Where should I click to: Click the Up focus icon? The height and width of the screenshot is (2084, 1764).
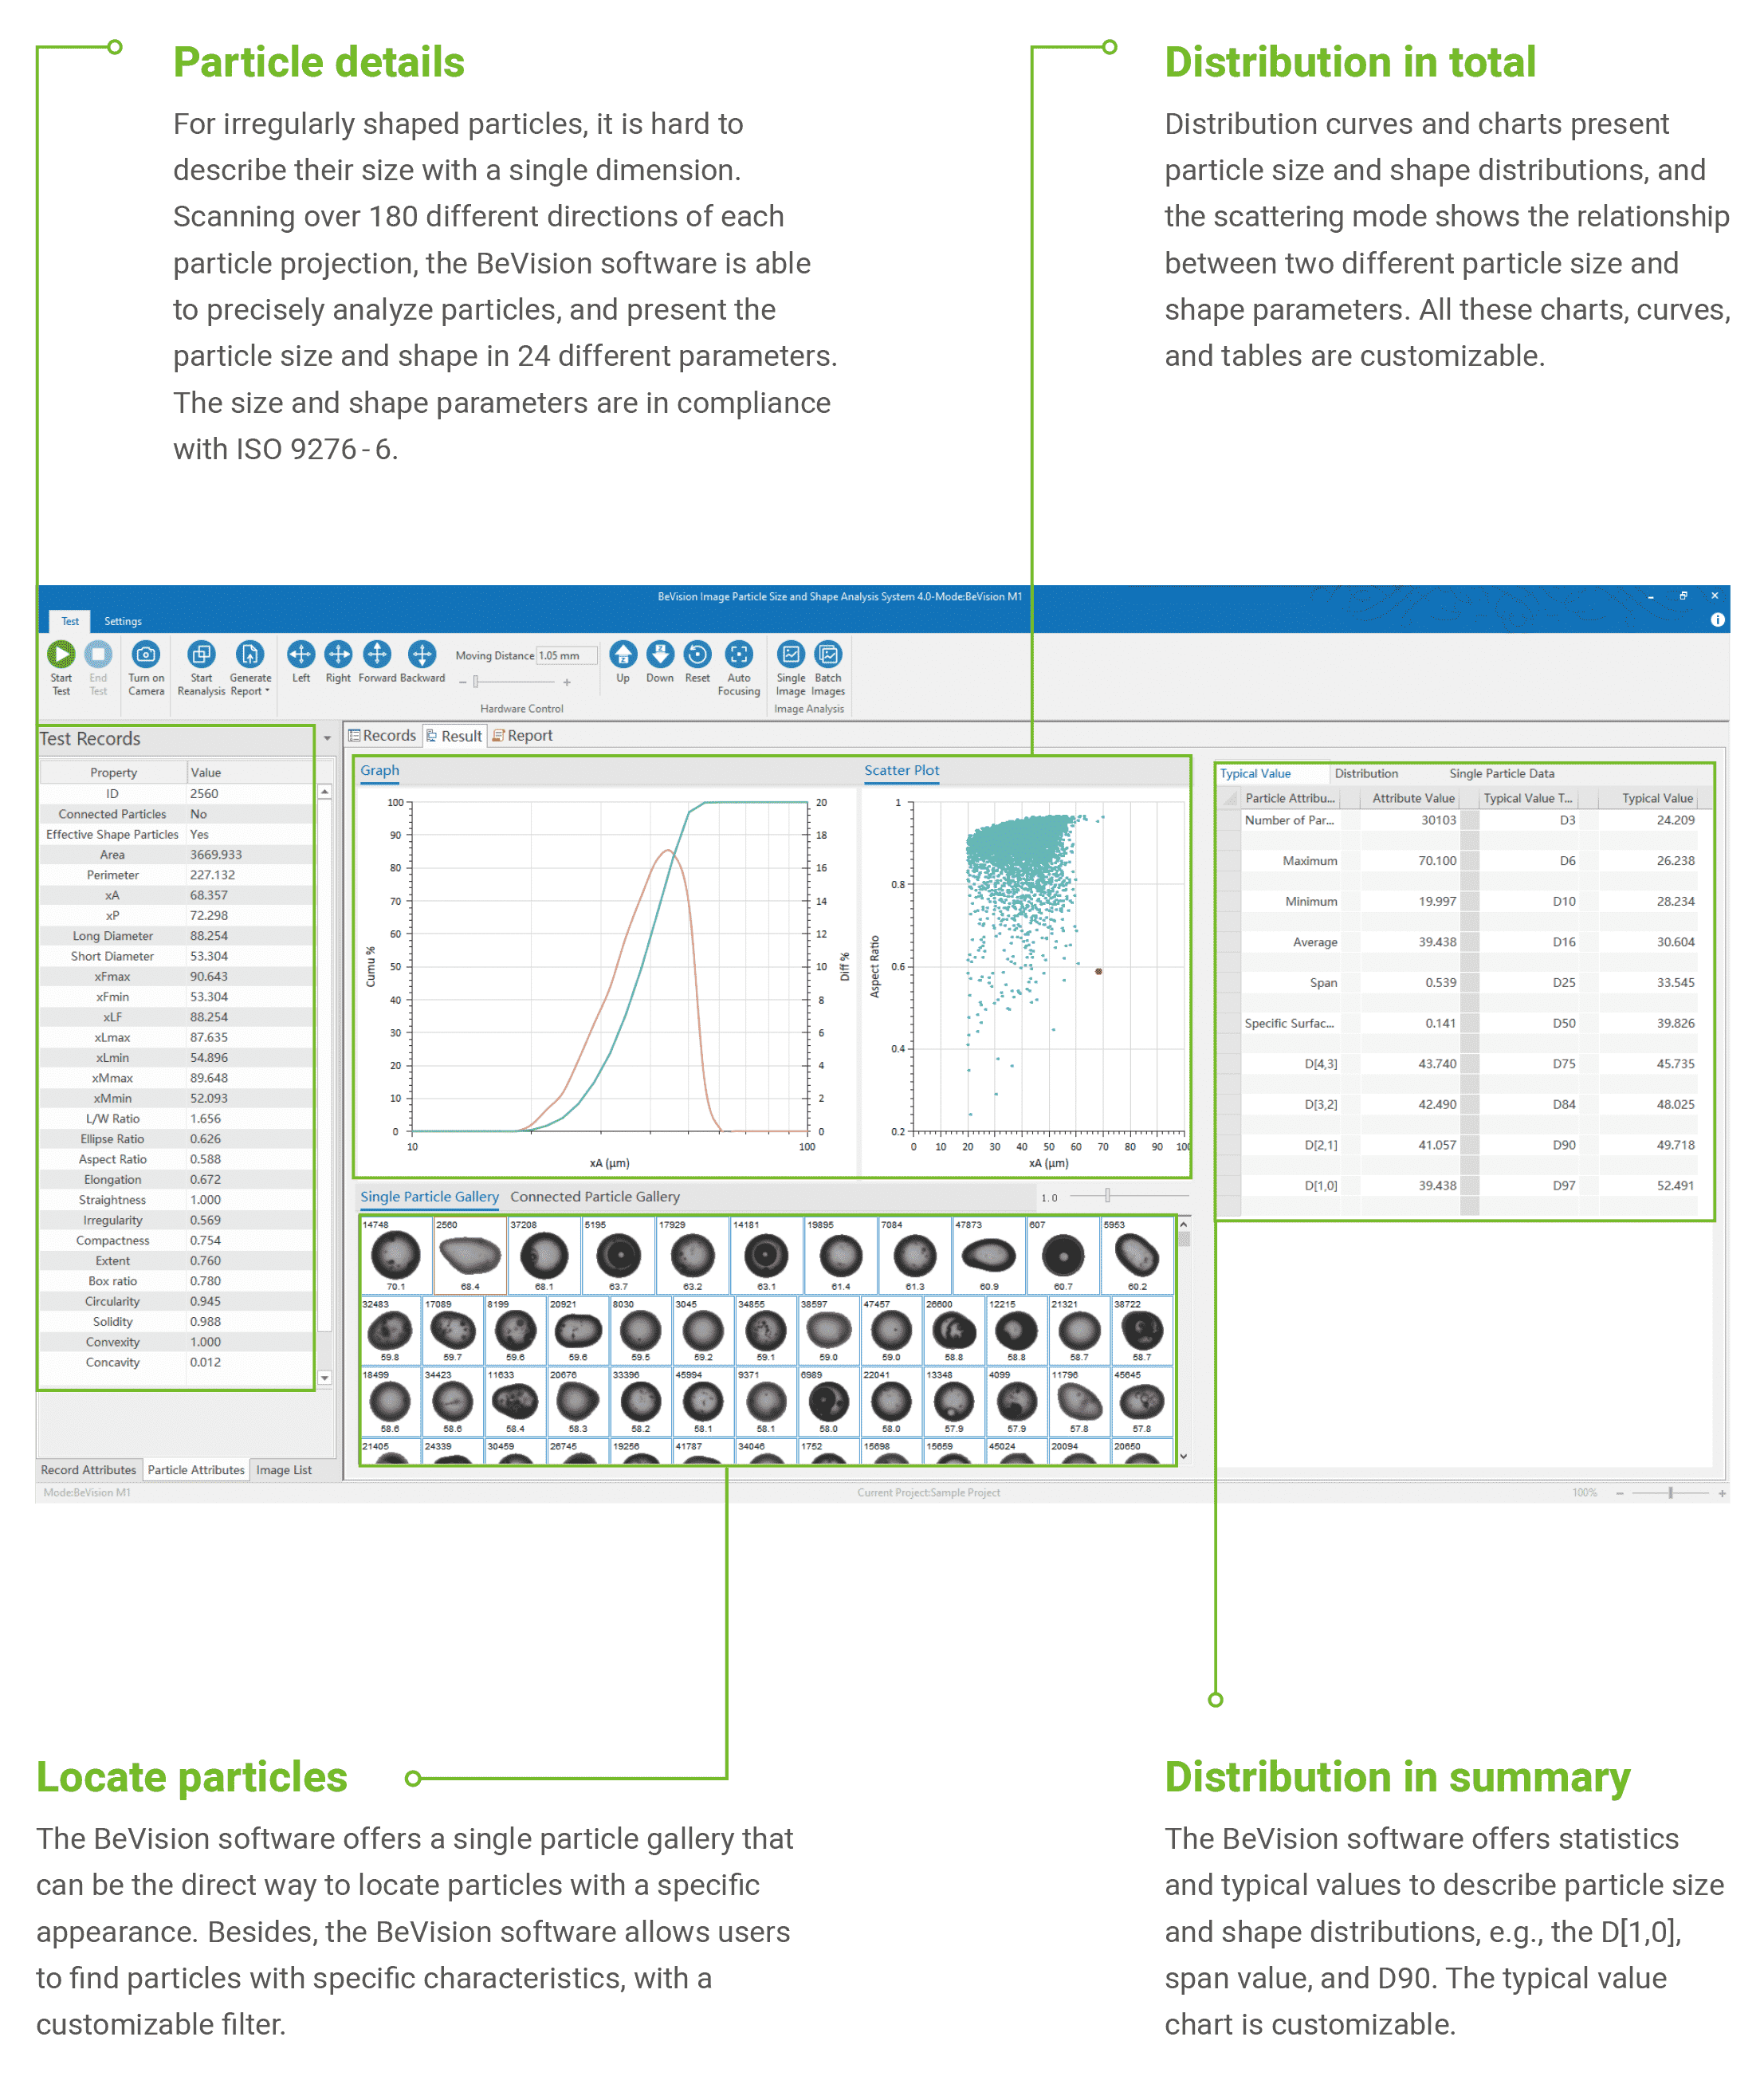tap(623, 655)
